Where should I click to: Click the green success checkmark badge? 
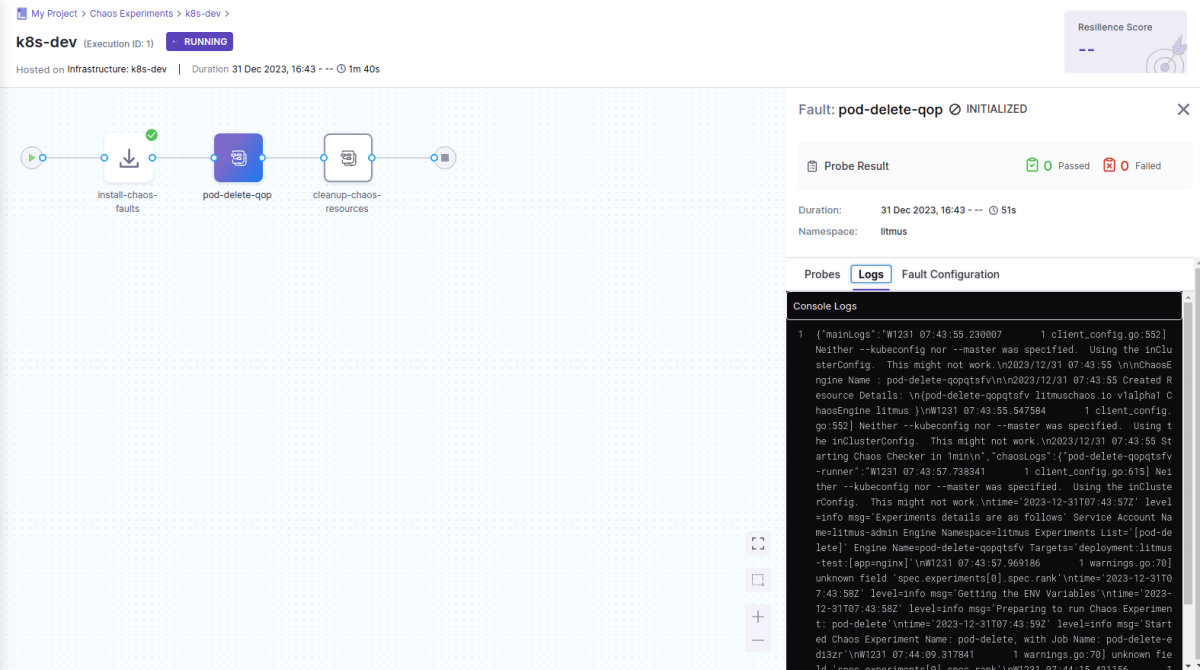(151, 135)
